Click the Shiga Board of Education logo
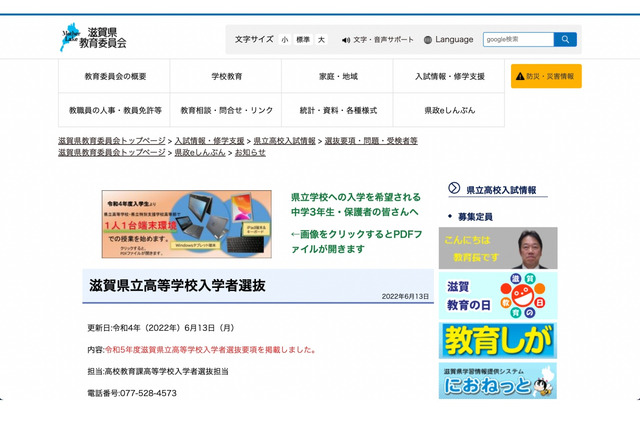The height and width of the screenshot is (426, 640). [x=93, y=37]
